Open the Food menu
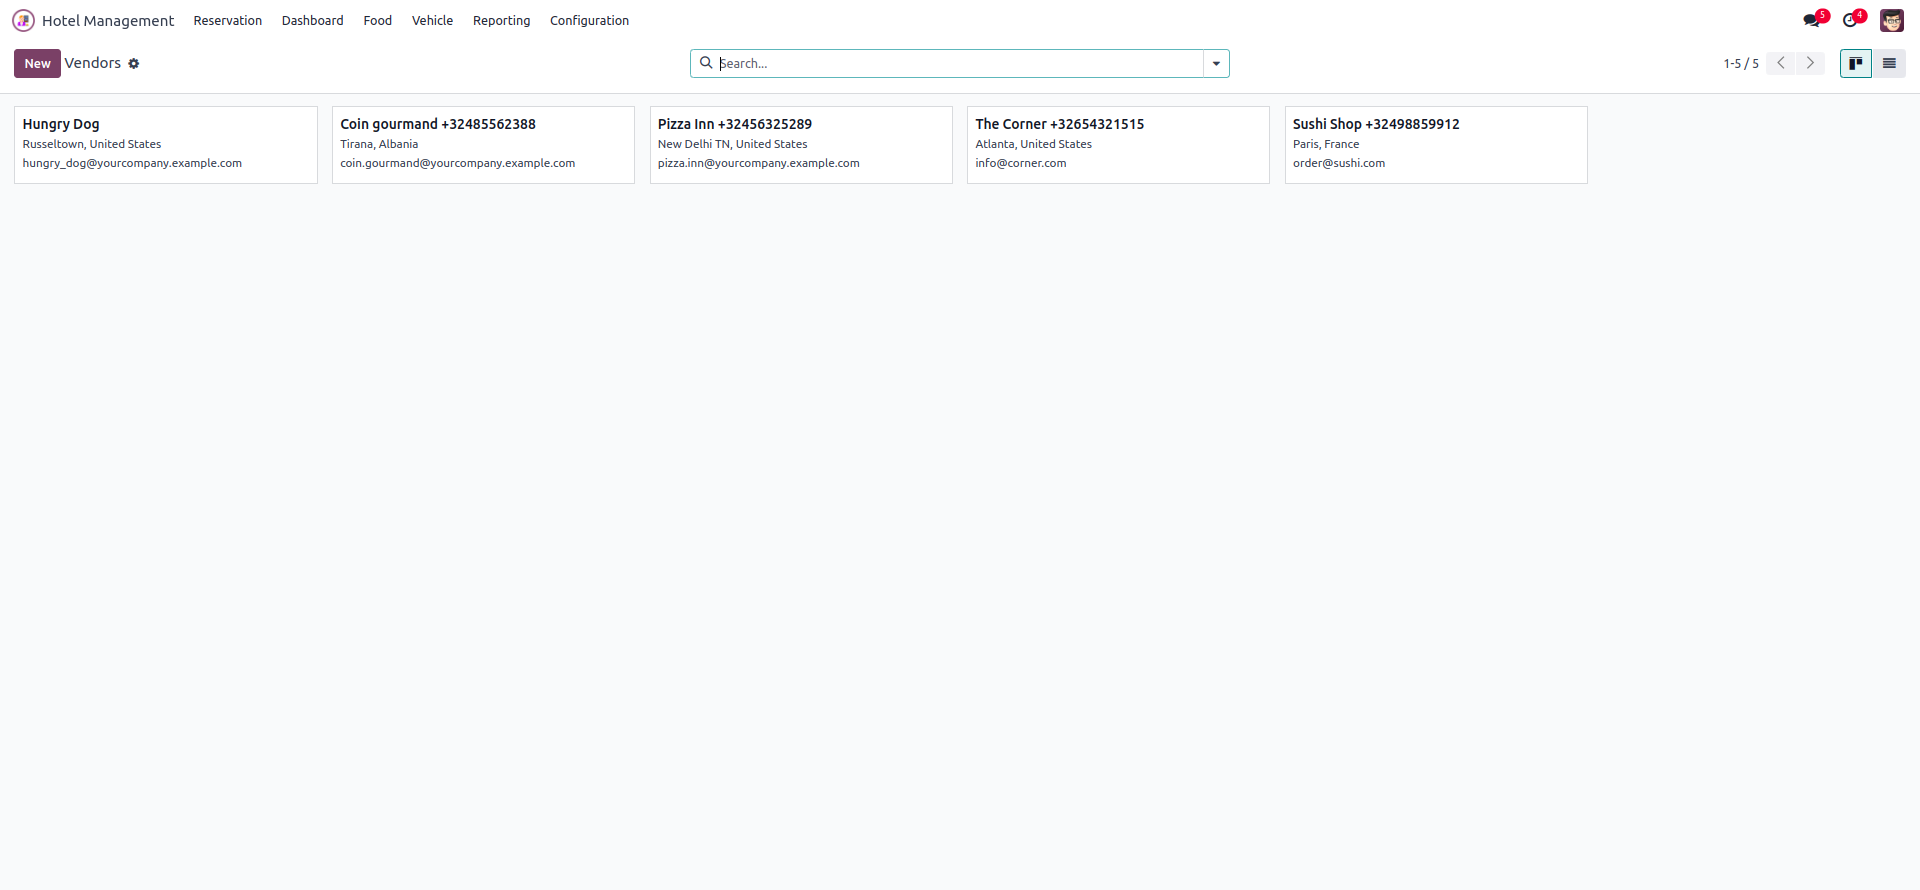Image resolution: width=1920 pixels, height=890 pixels. (378, 20)
